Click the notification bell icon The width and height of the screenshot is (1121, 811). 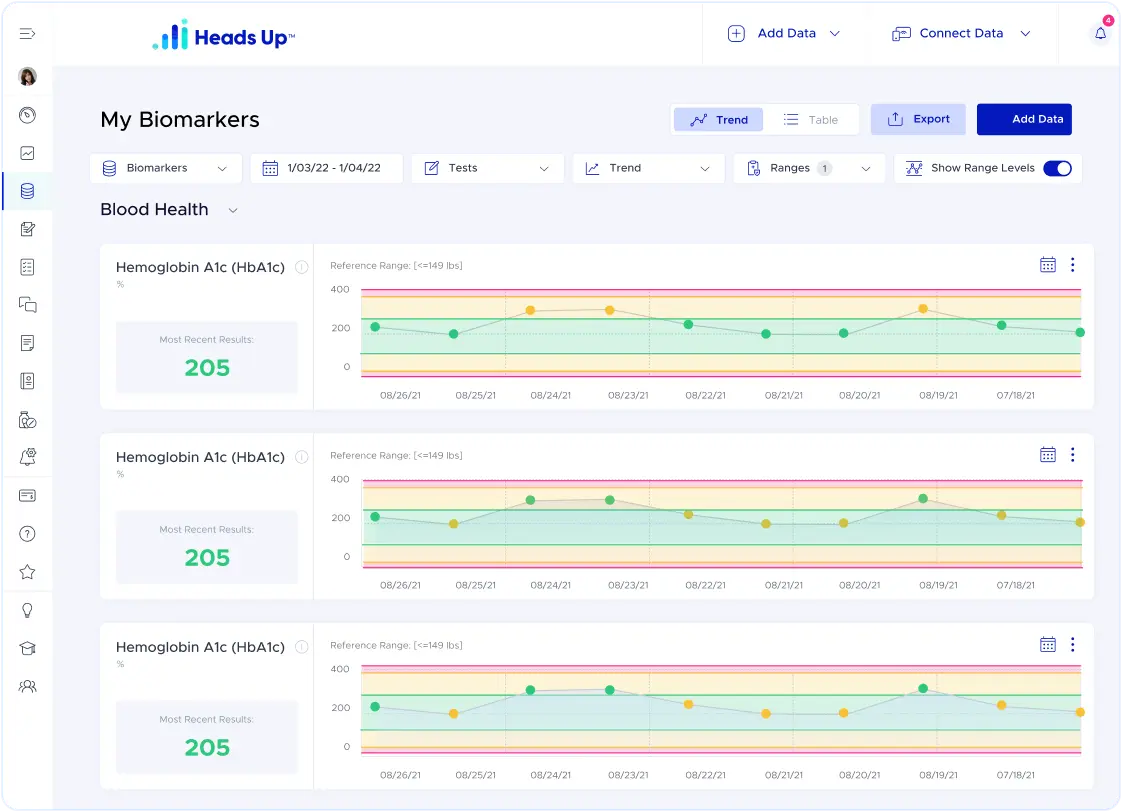tap(1100, 33)
